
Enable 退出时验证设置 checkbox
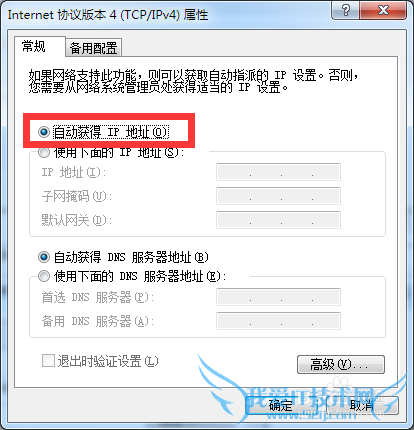[x=48, y=361]
